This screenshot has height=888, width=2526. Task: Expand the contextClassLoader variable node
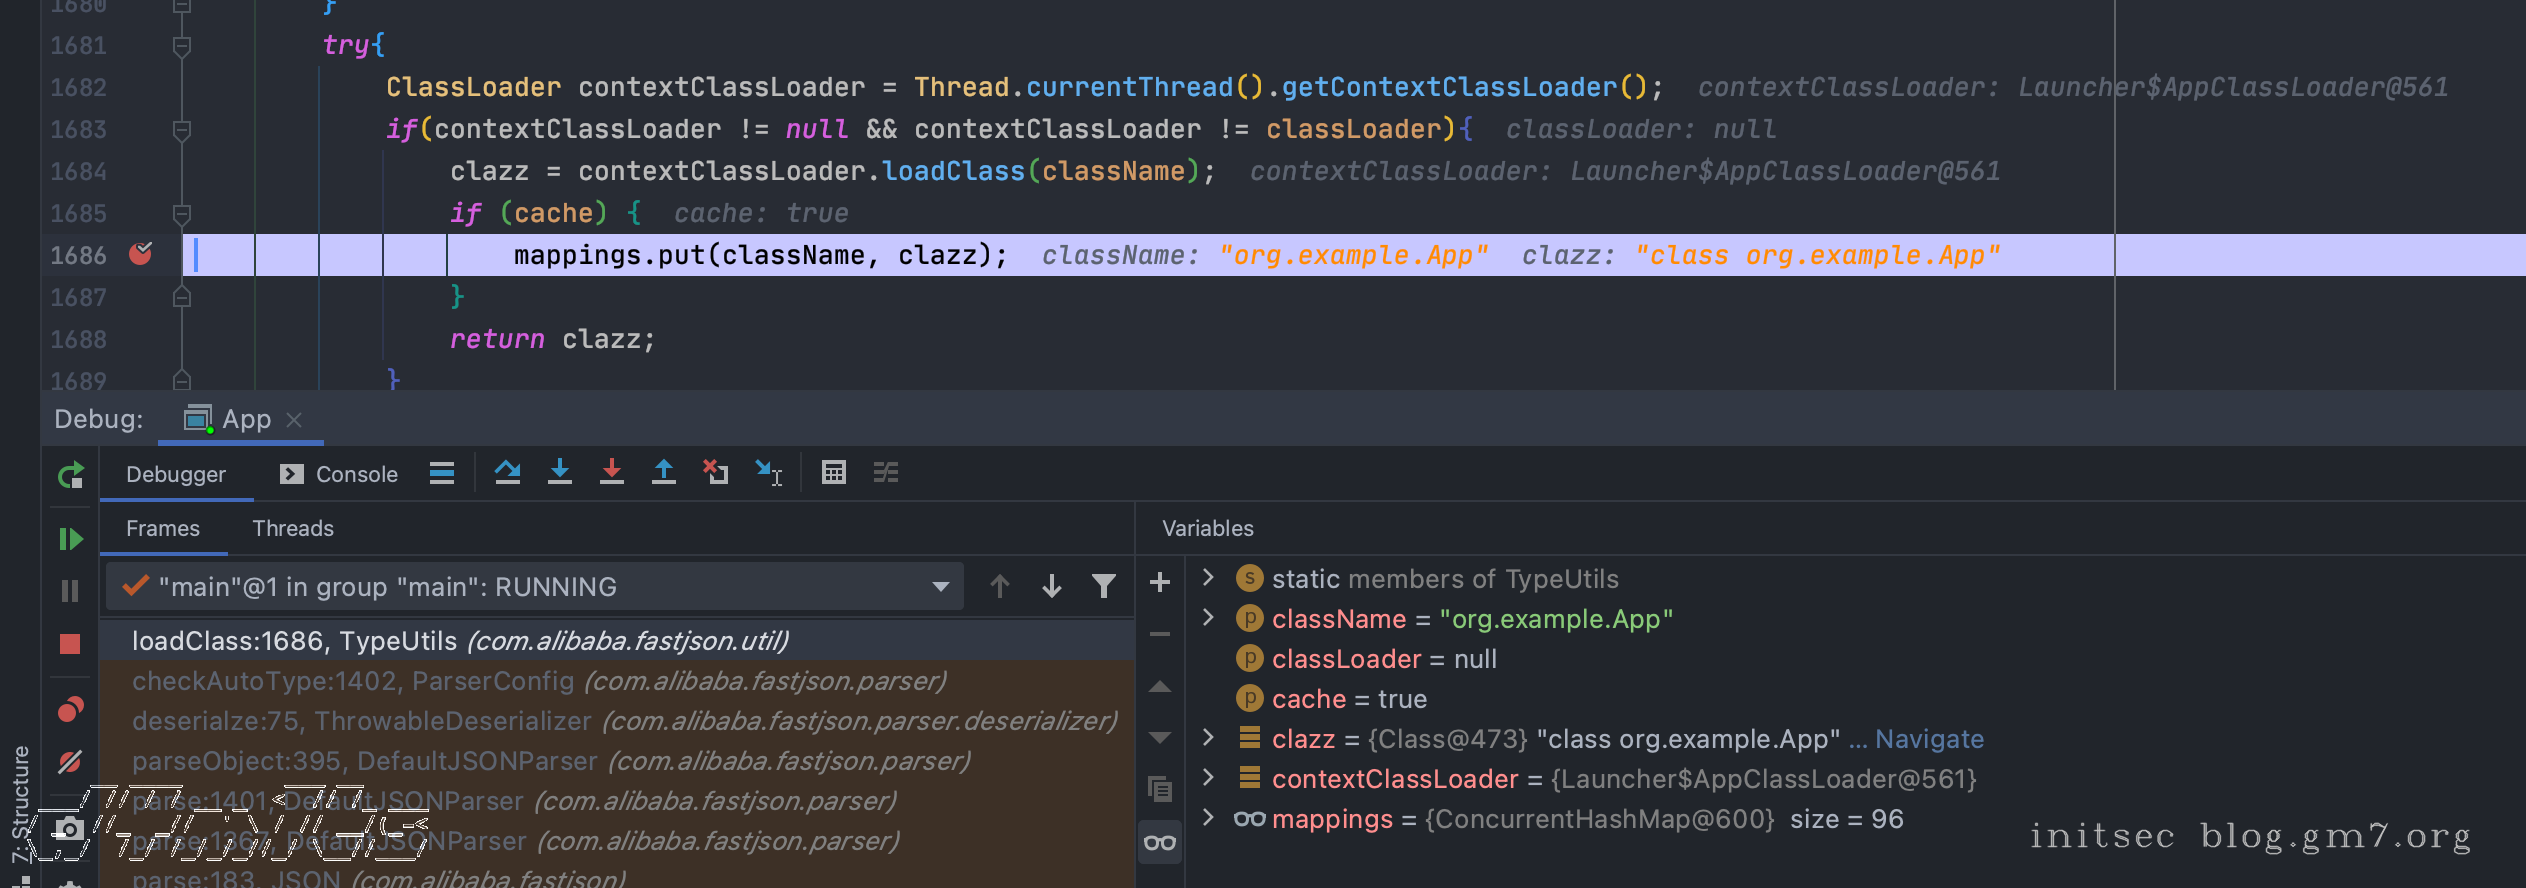point(1208,778)
